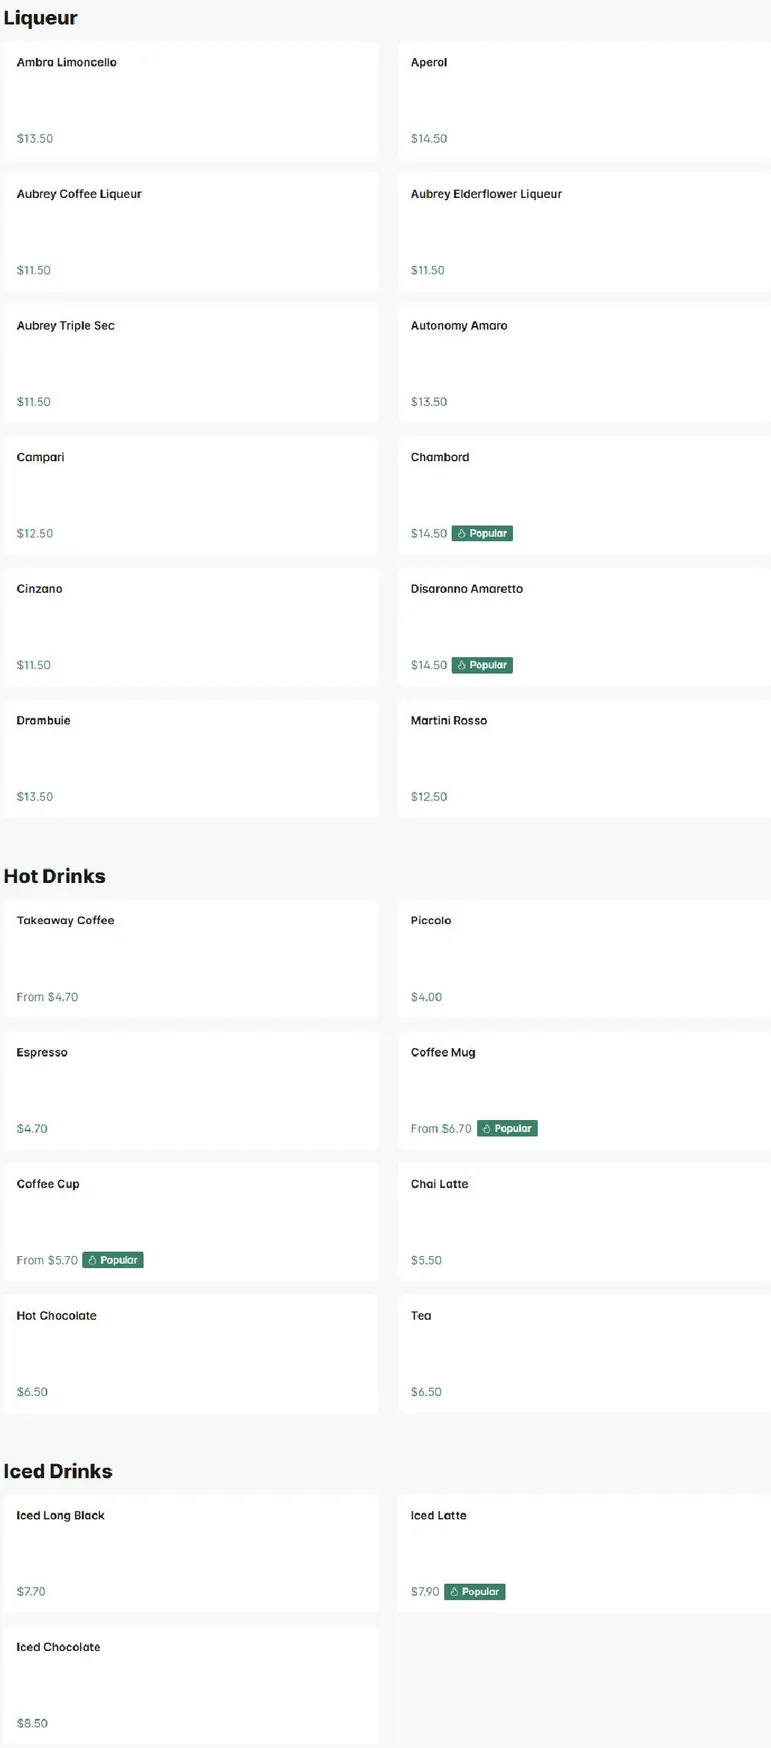Open the Martini Rosso item
This screenshot has height=1748, width=771.
point(584,759)
